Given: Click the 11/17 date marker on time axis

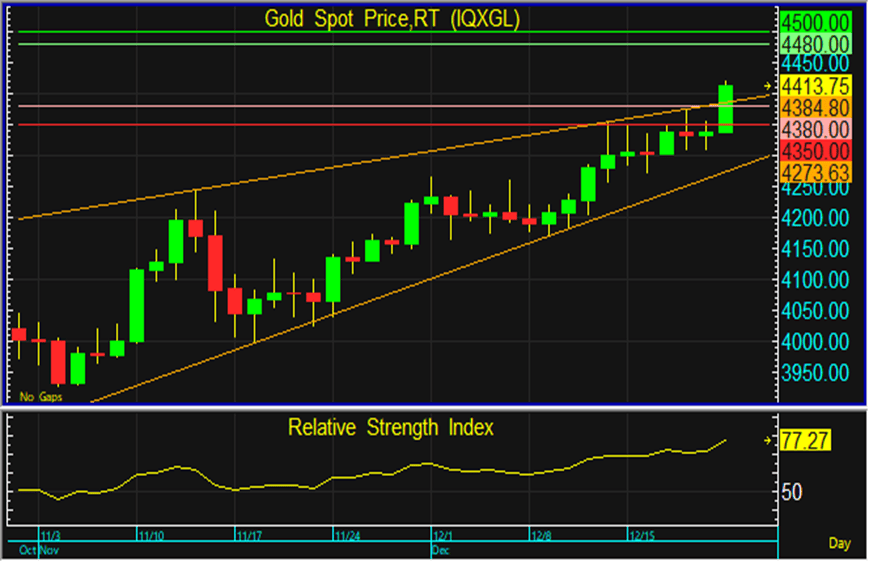Looking at the screenshot, I should coord(250,536).
